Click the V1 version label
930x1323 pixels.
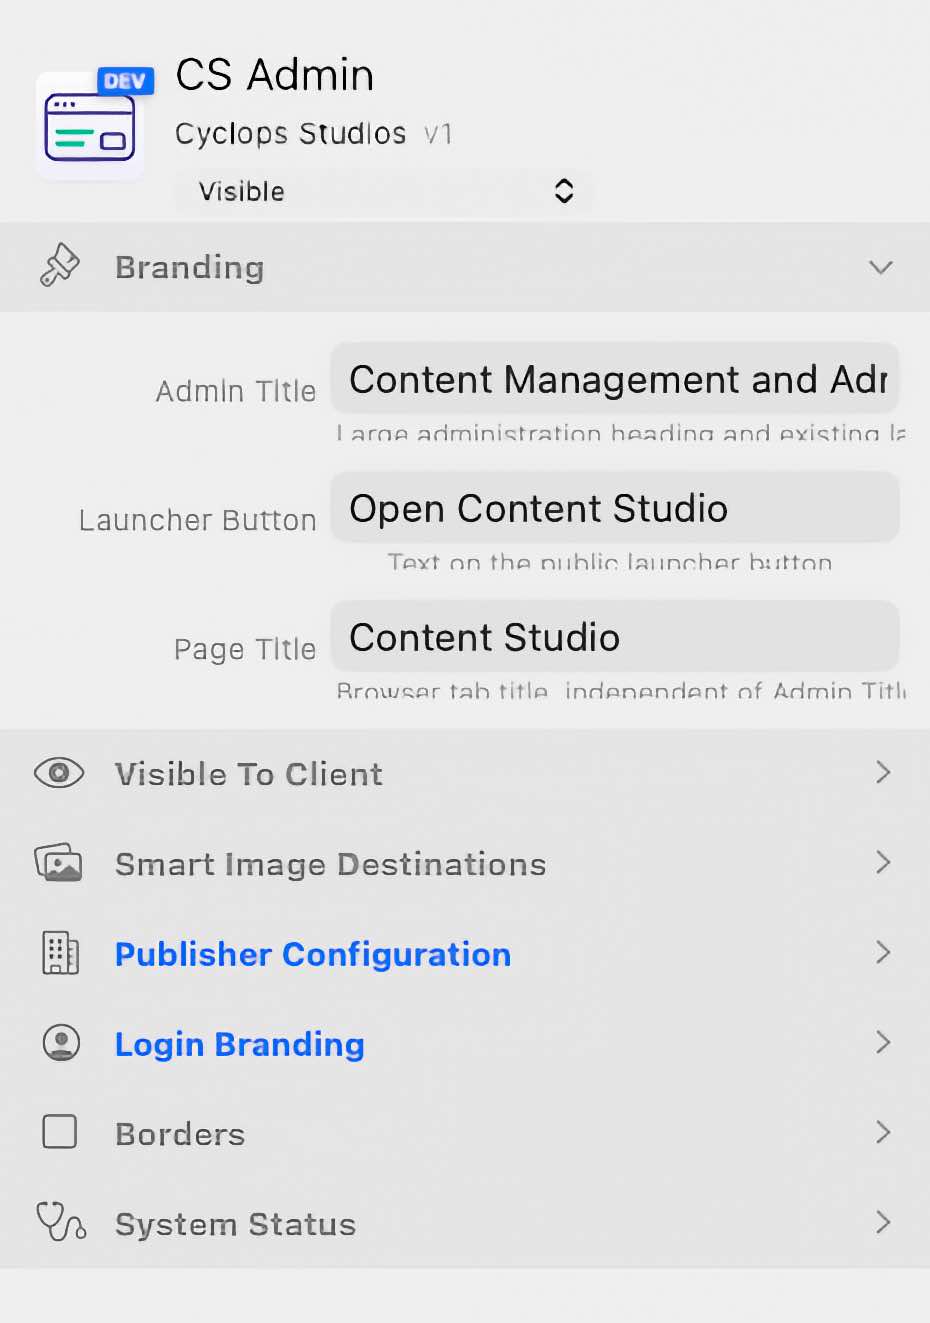(438, 134)
